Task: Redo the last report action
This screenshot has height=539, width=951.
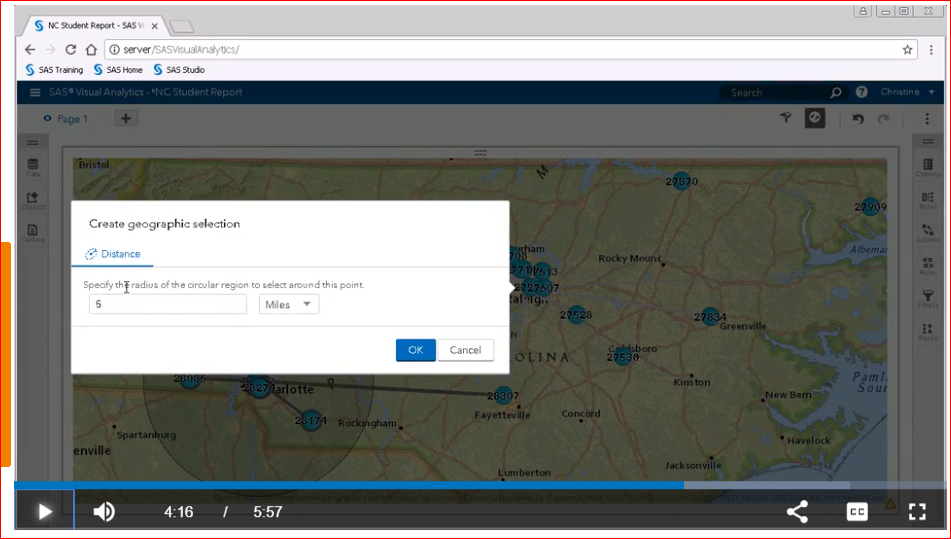Action: [883, 118]
